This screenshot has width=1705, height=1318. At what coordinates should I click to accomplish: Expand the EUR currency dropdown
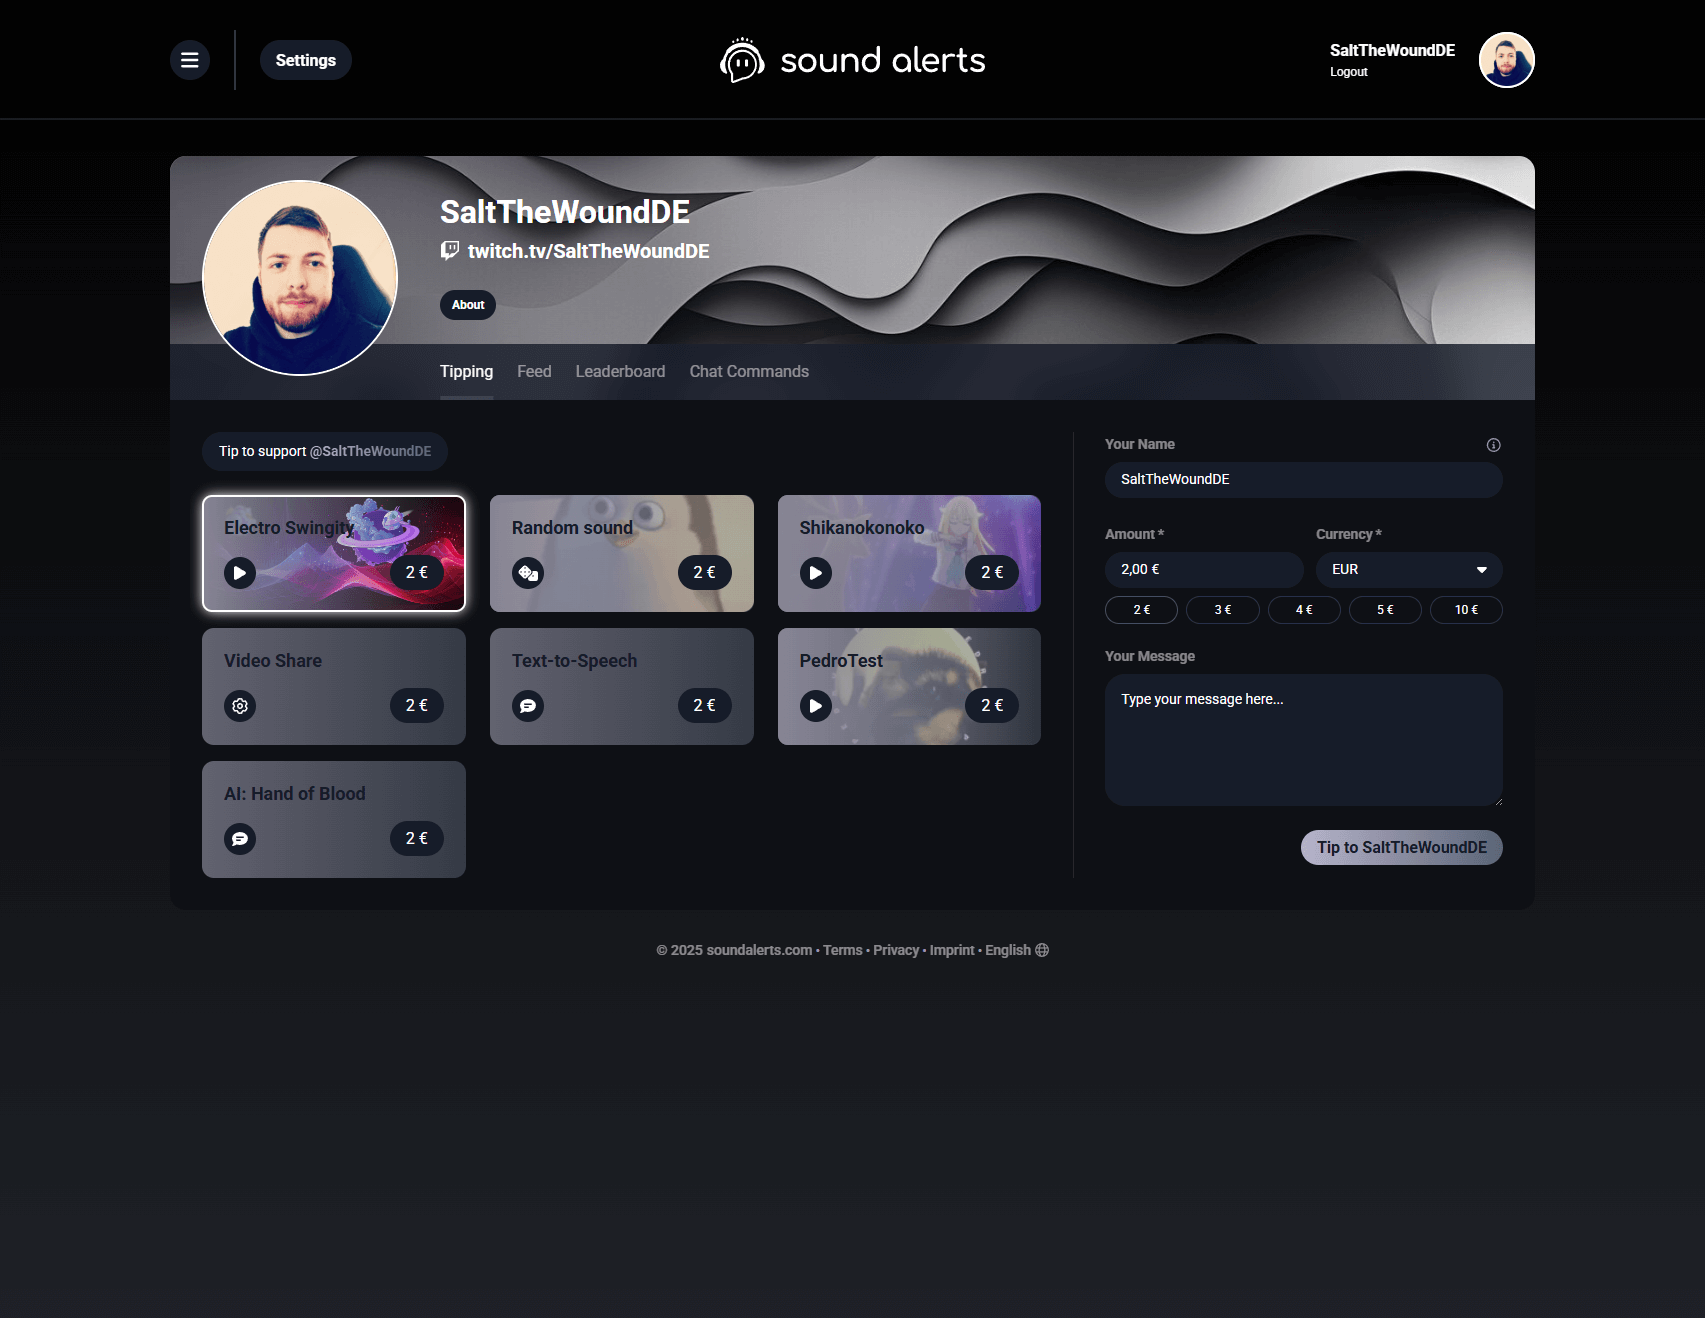pos(1409,570)
